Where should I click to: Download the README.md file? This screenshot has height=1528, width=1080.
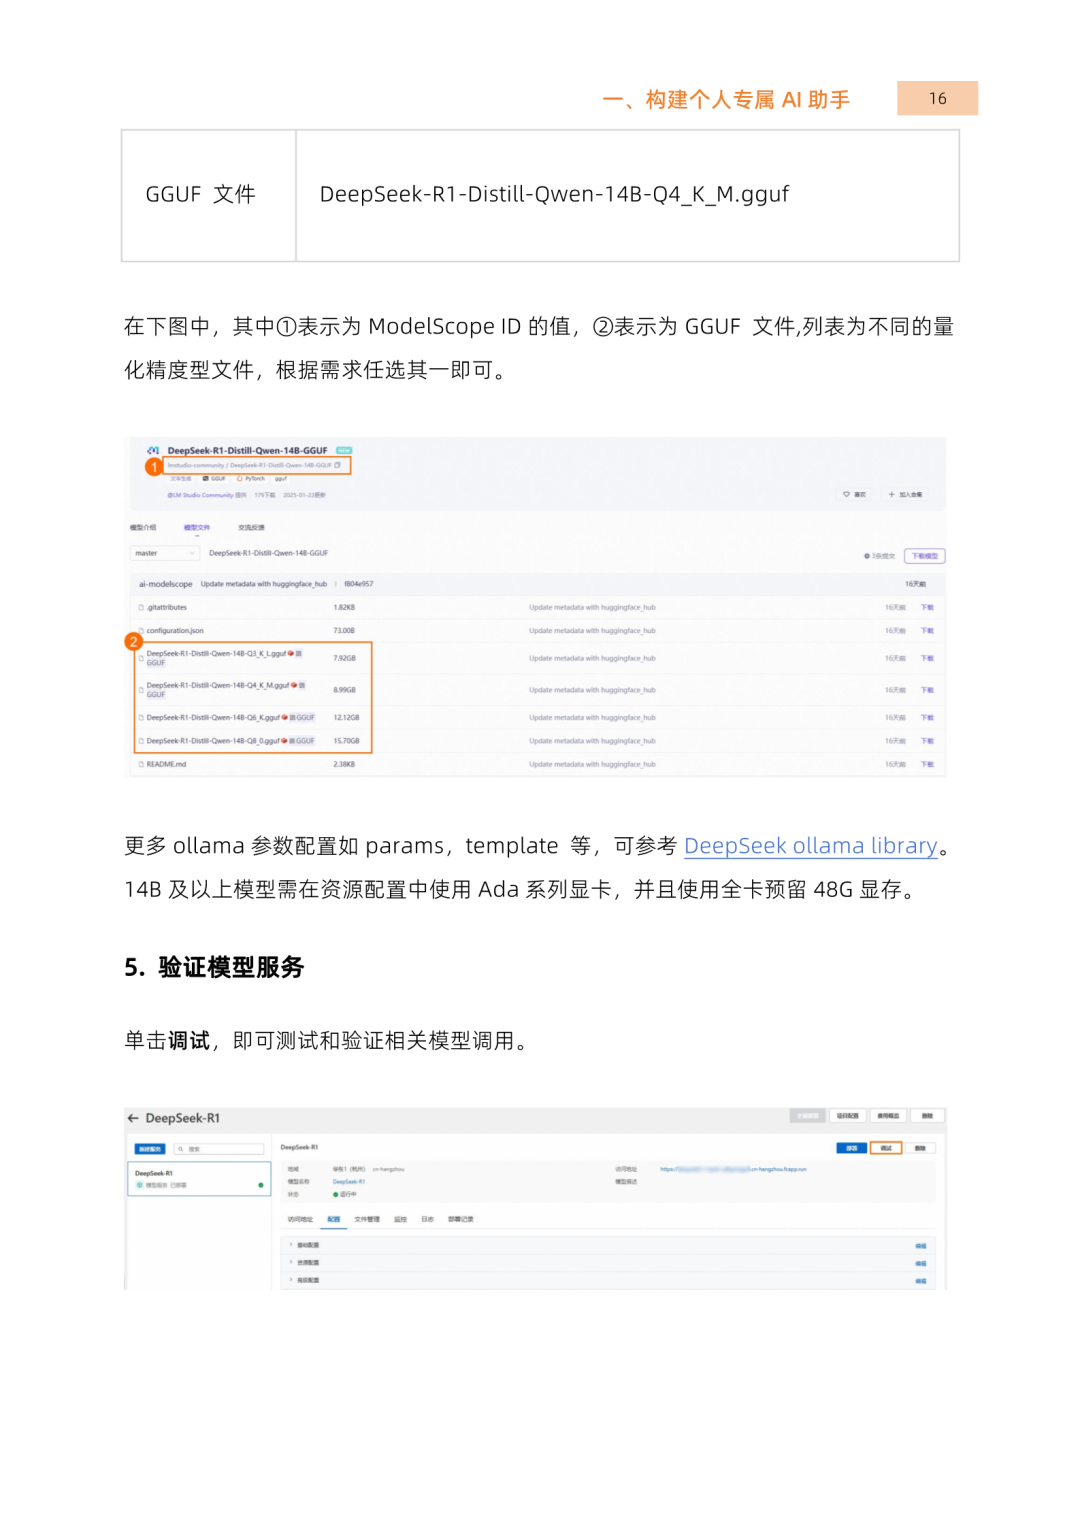(927, 764)
